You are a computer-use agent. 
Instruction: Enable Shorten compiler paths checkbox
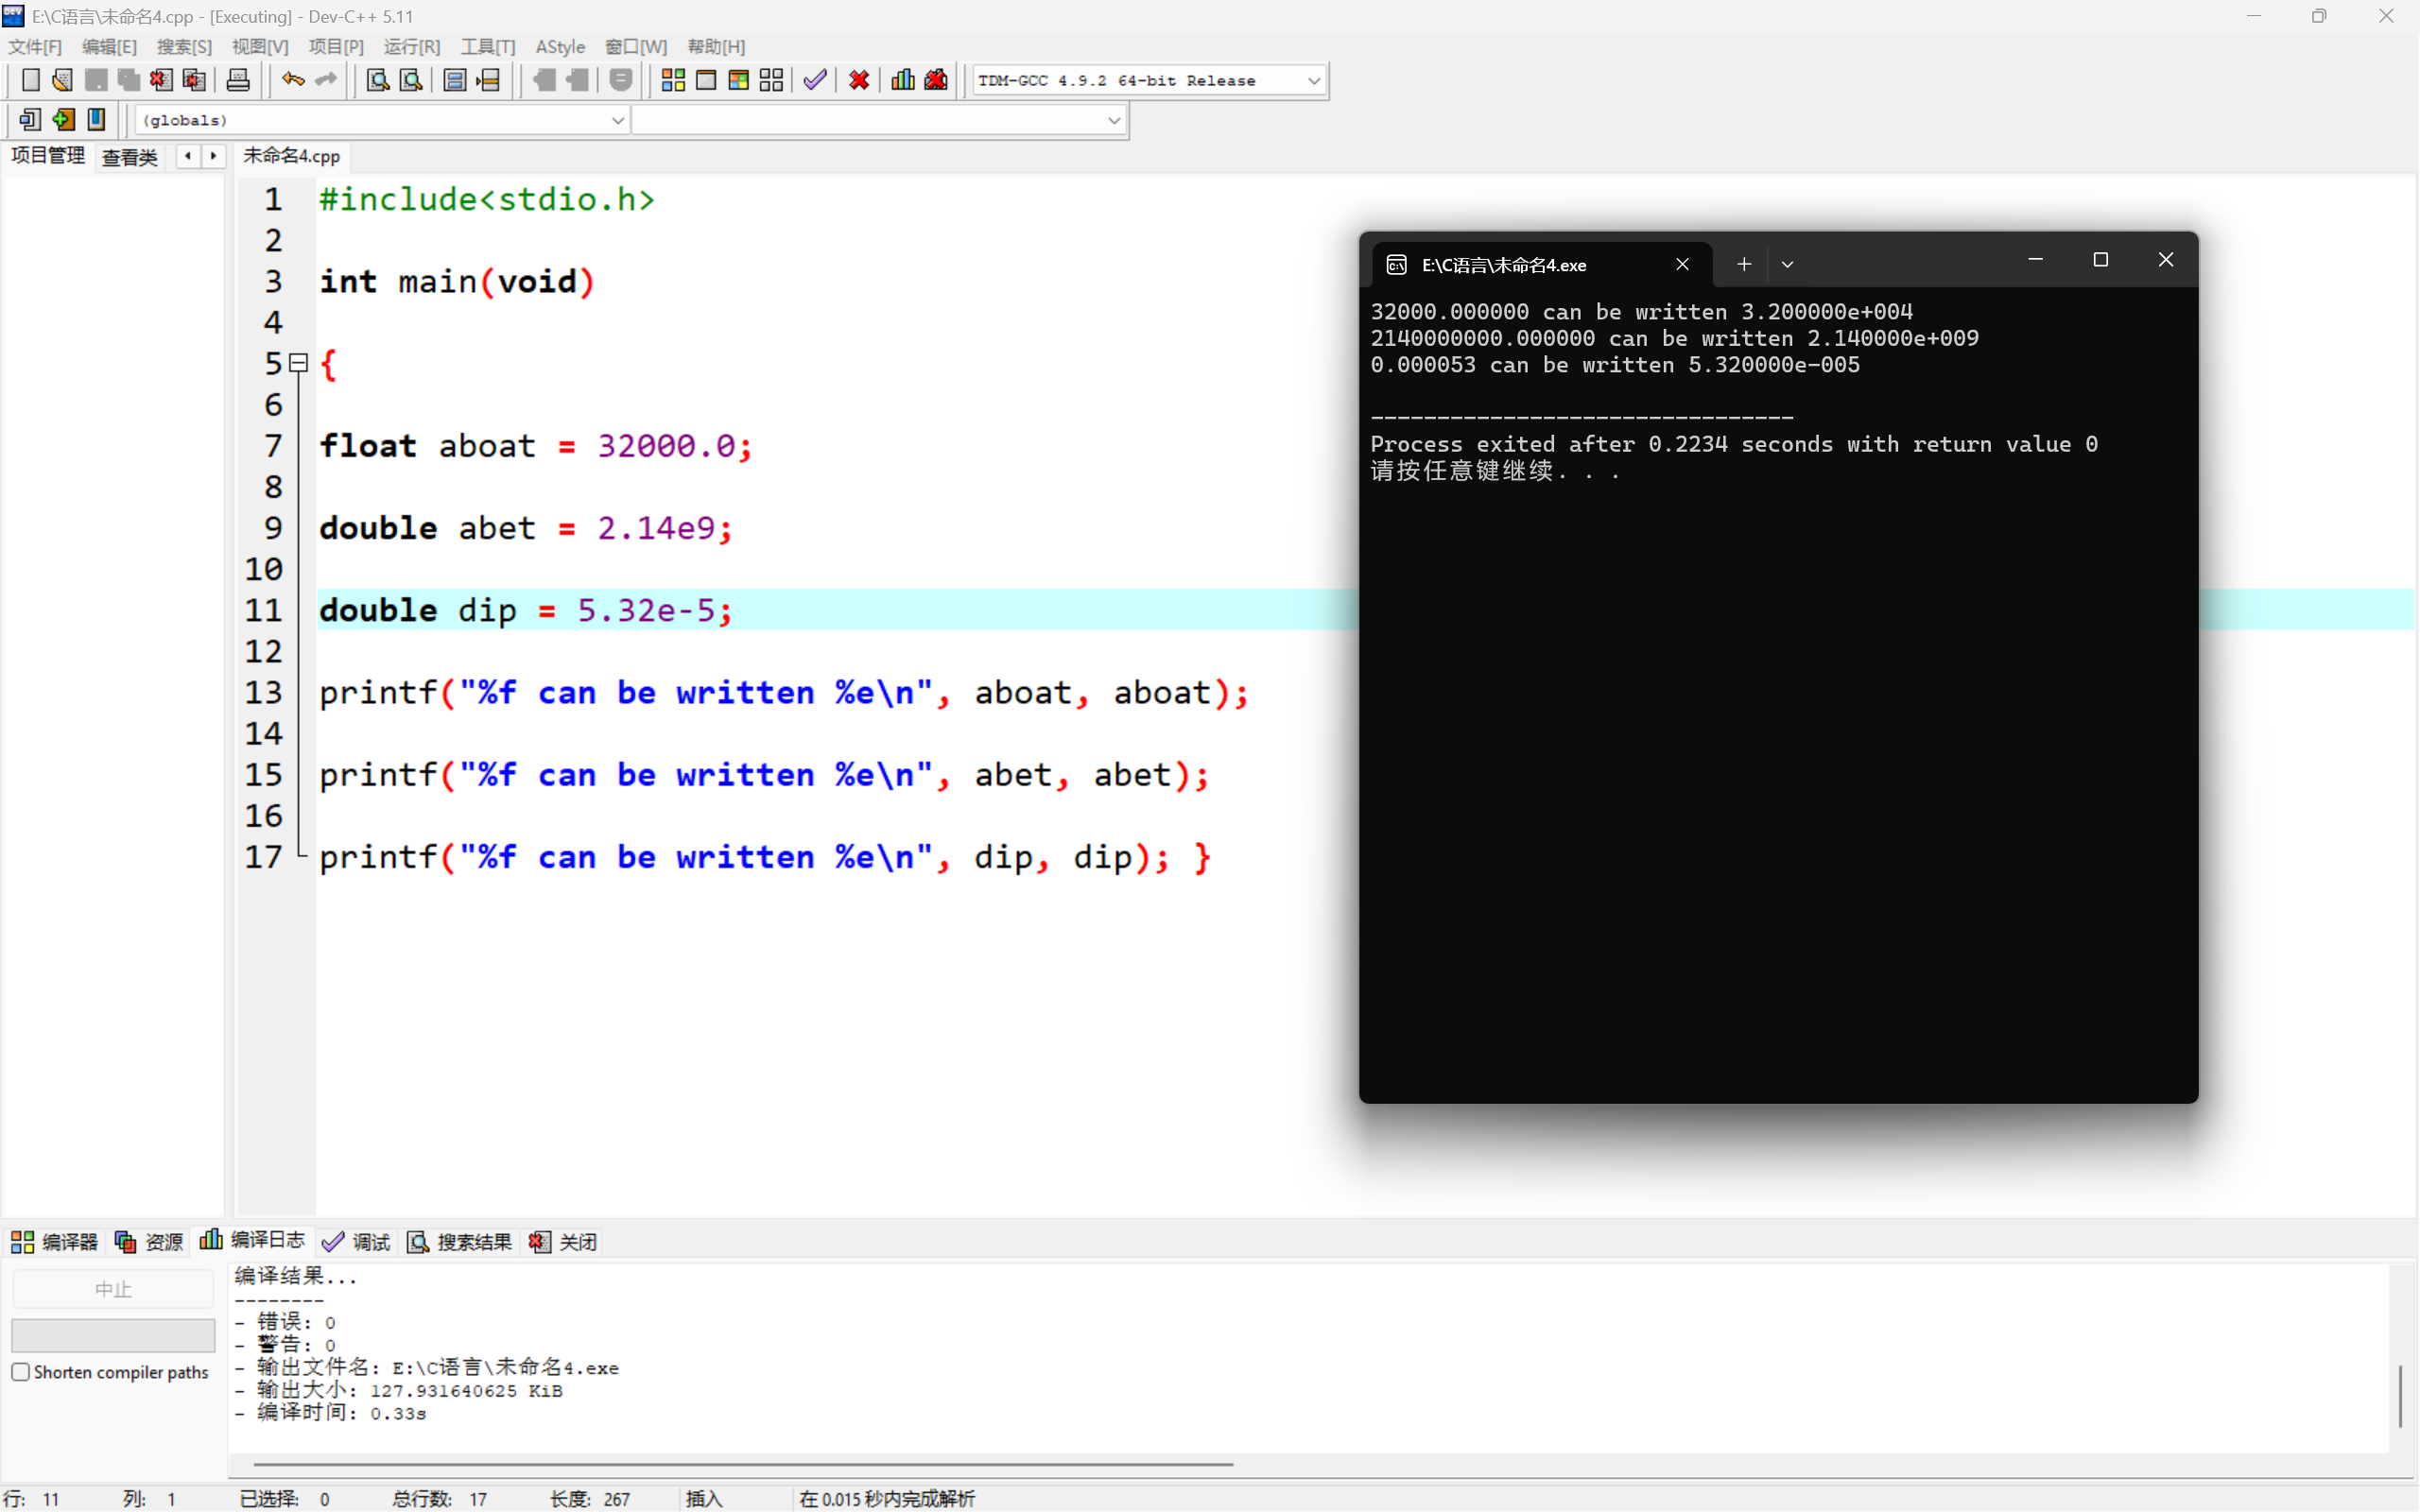coord(21,1372)
